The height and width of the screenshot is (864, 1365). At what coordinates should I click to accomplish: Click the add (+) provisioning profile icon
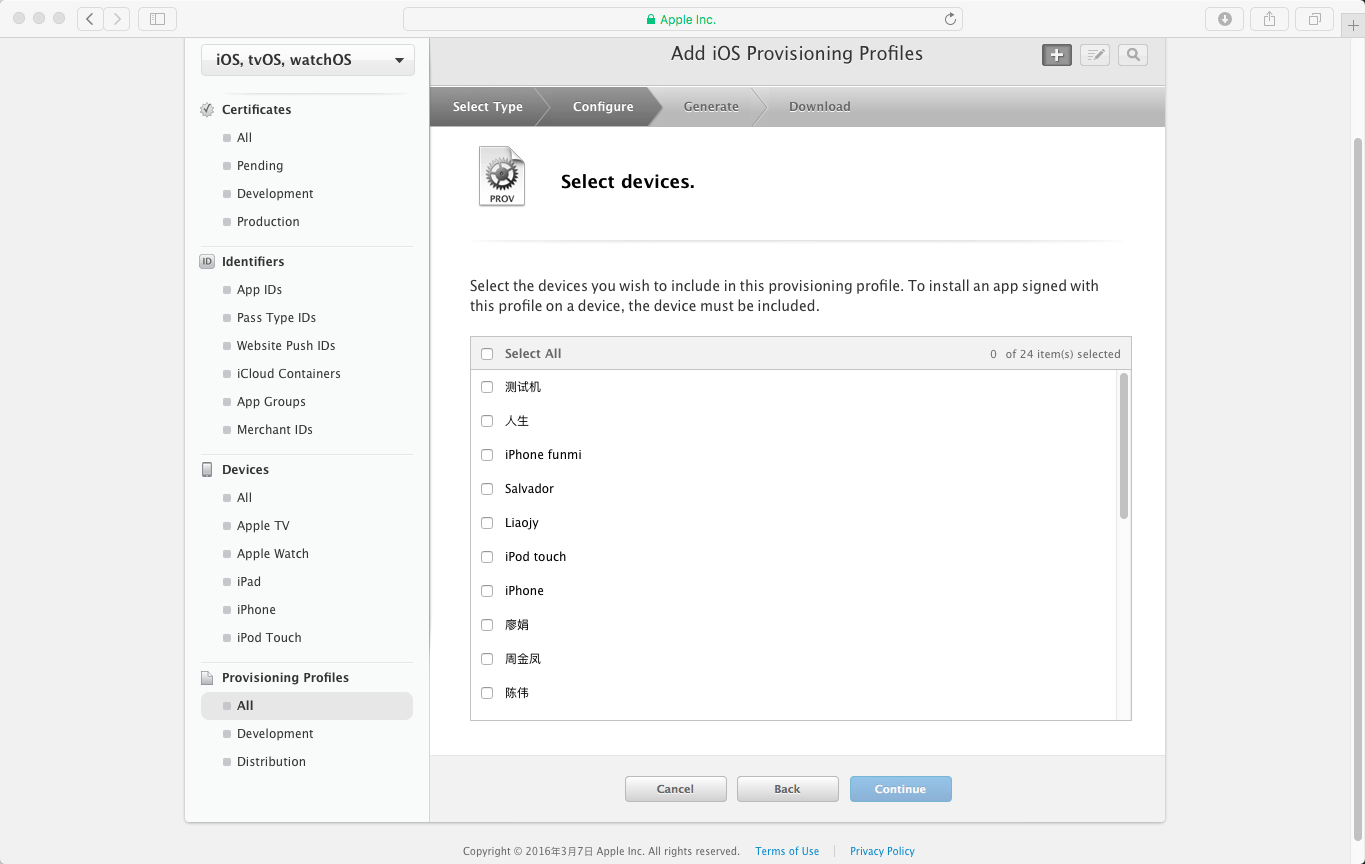pyautogui.click(x=1057, y=55)
